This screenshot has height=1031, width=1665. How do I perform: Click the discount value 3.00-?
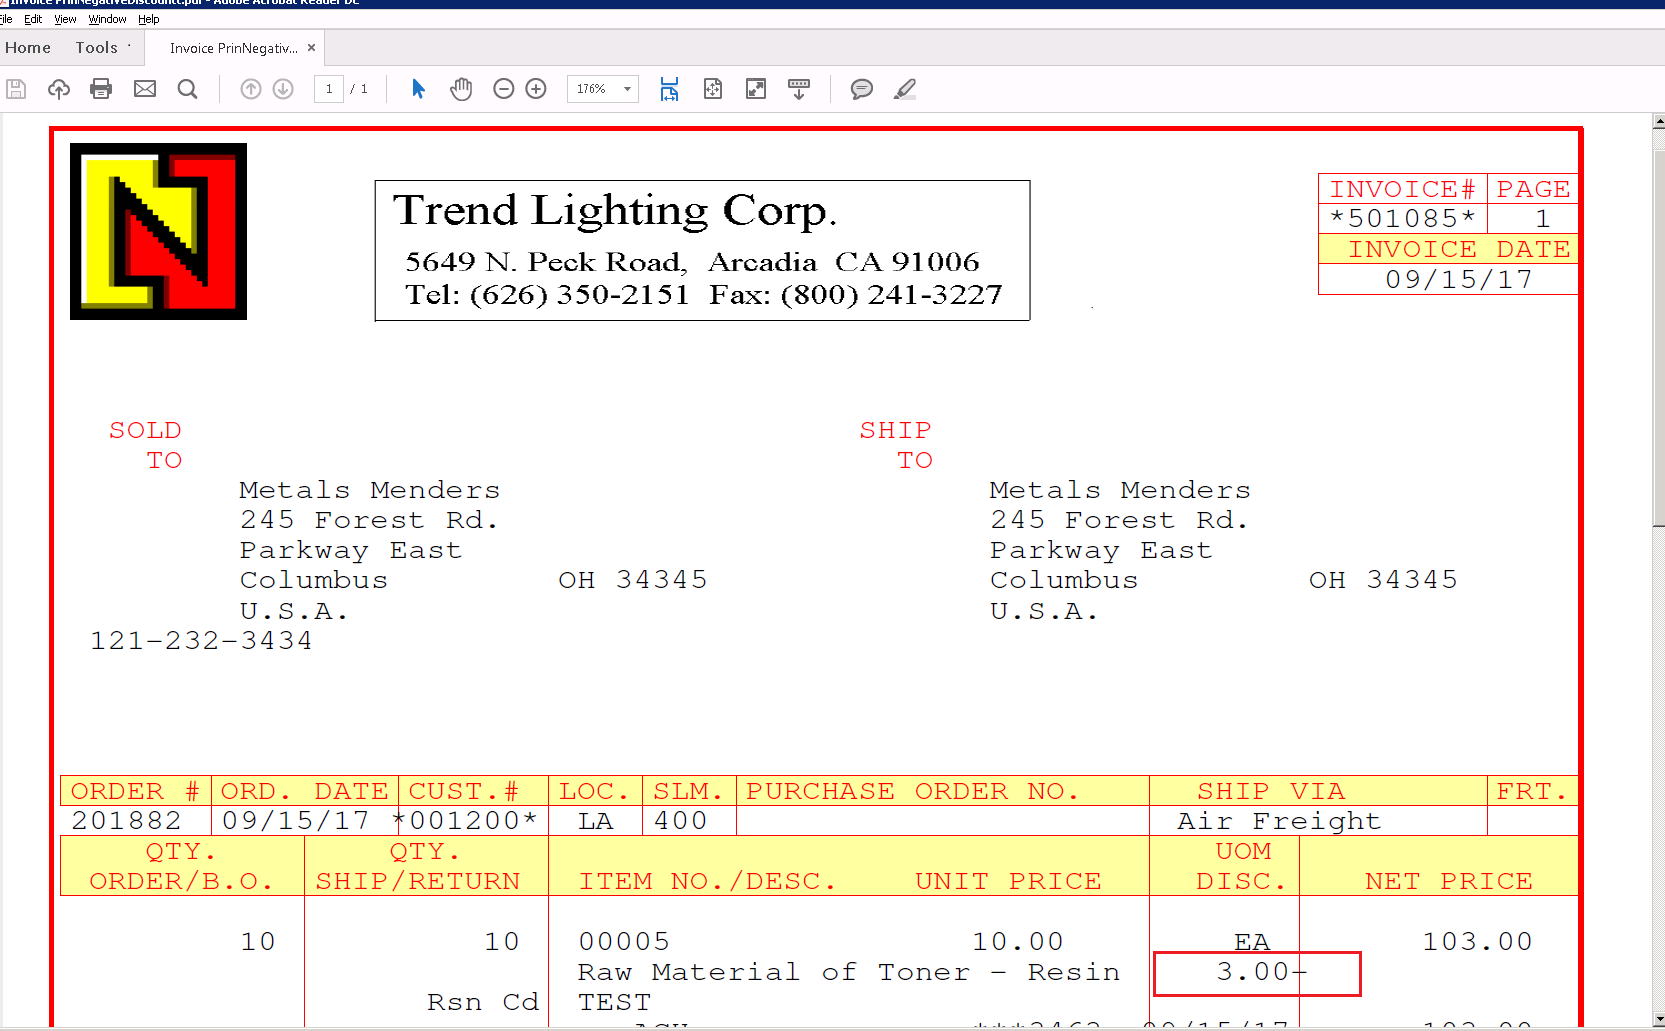pyautogui.click(x=1262, y=971)
